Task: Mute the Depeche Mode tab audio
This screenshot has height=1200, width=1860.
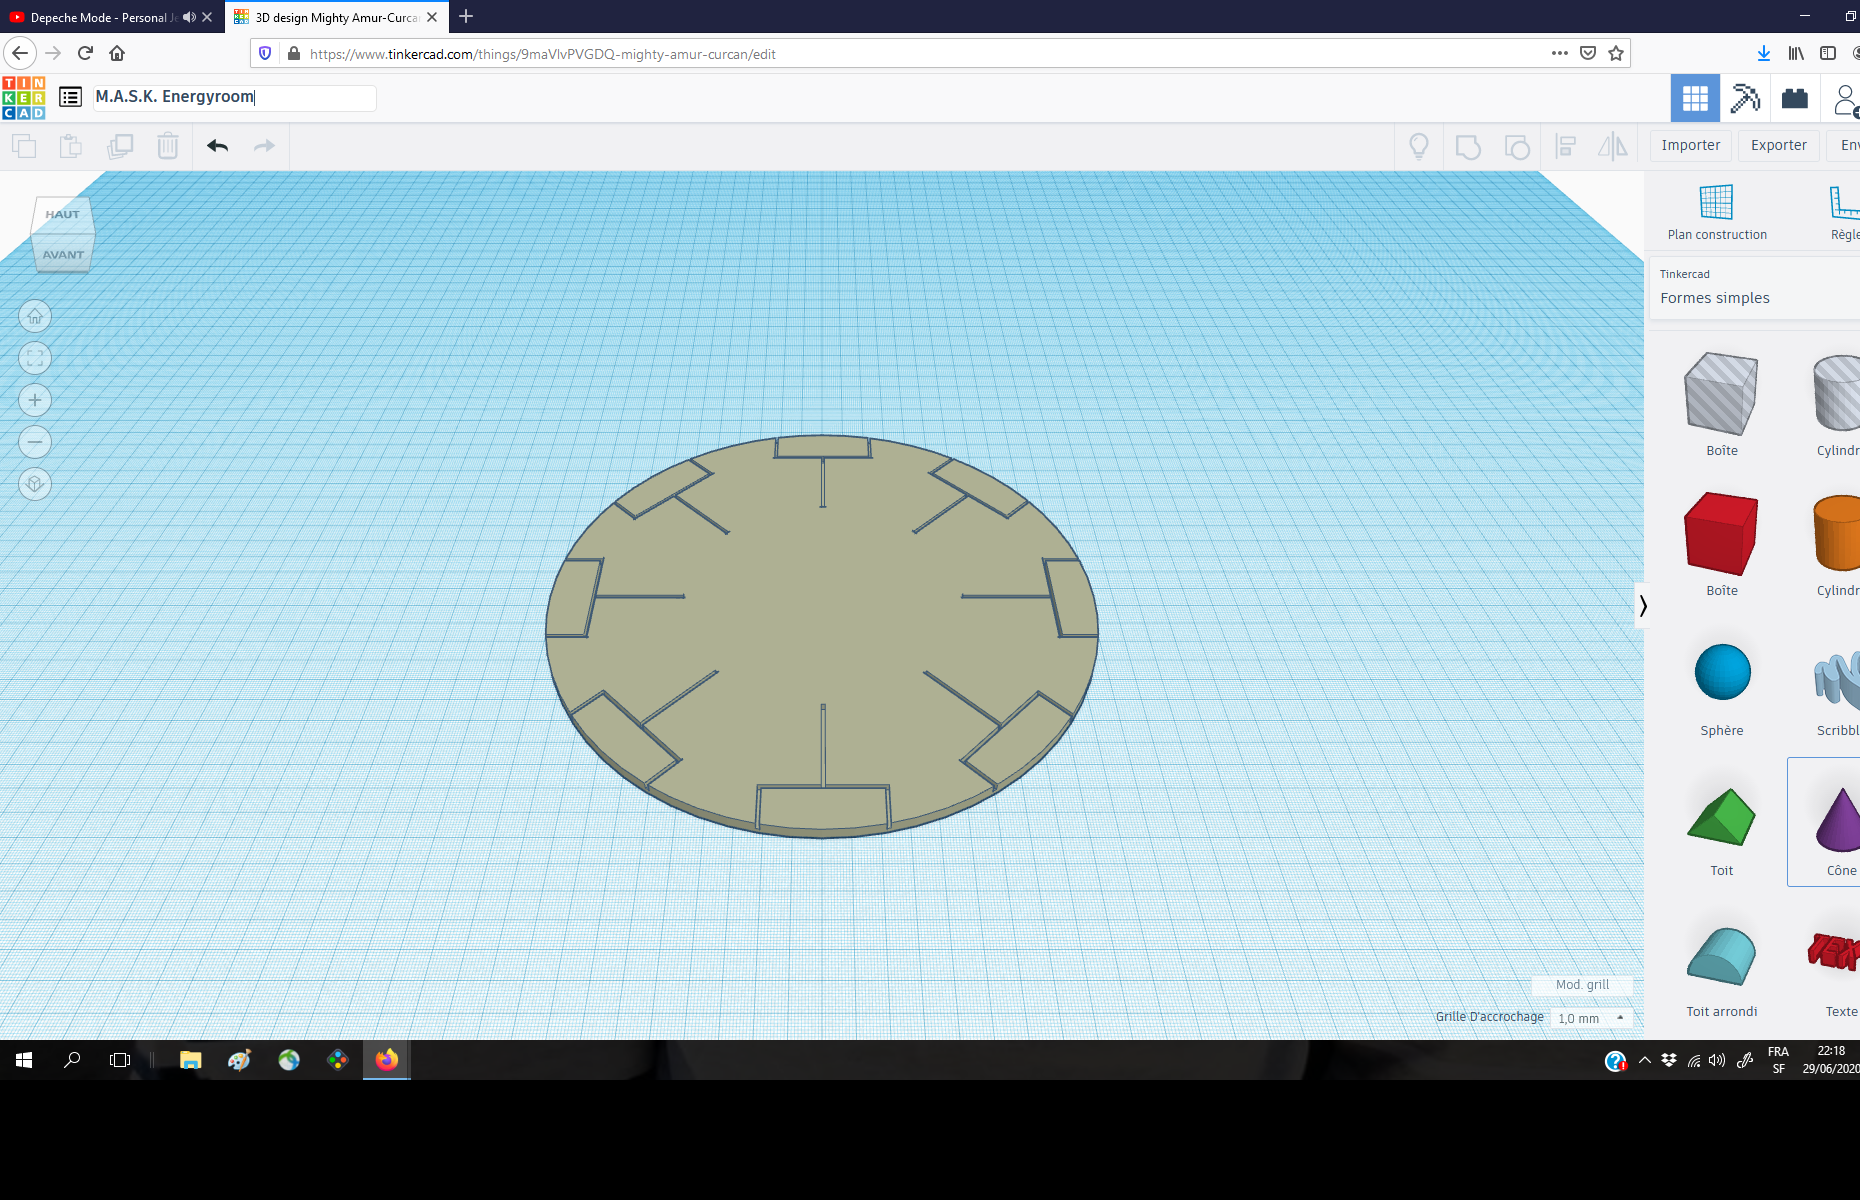Action: pos(189,17)
